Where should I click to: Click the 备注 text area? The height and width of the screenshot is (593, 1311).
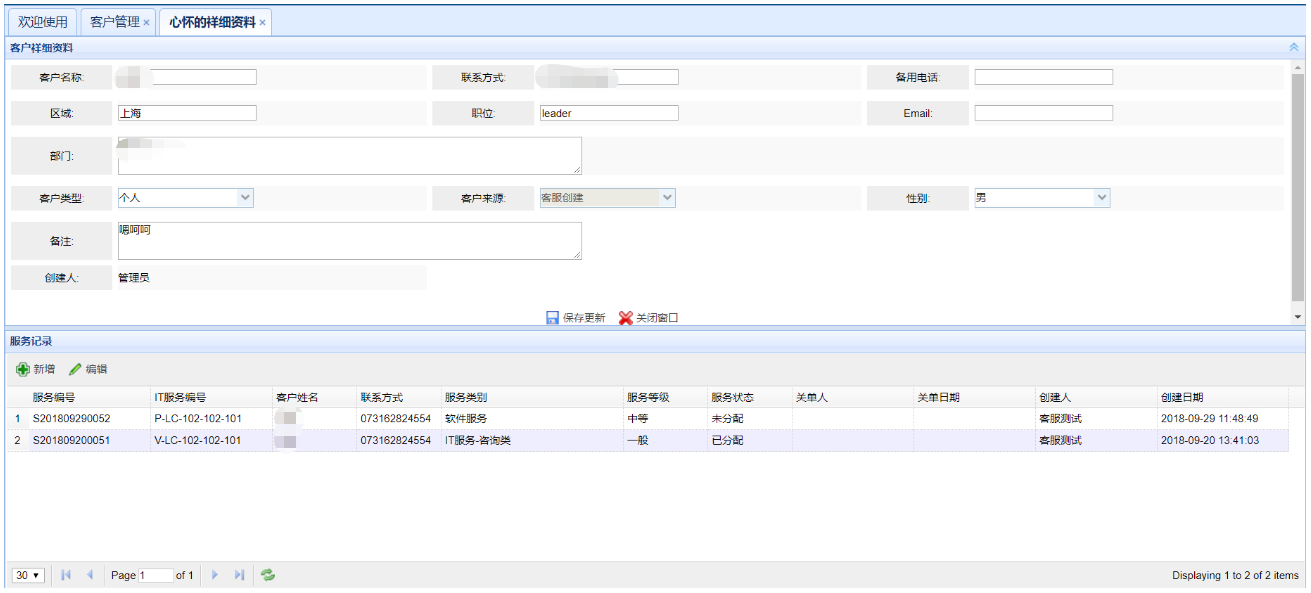[348, 241]
